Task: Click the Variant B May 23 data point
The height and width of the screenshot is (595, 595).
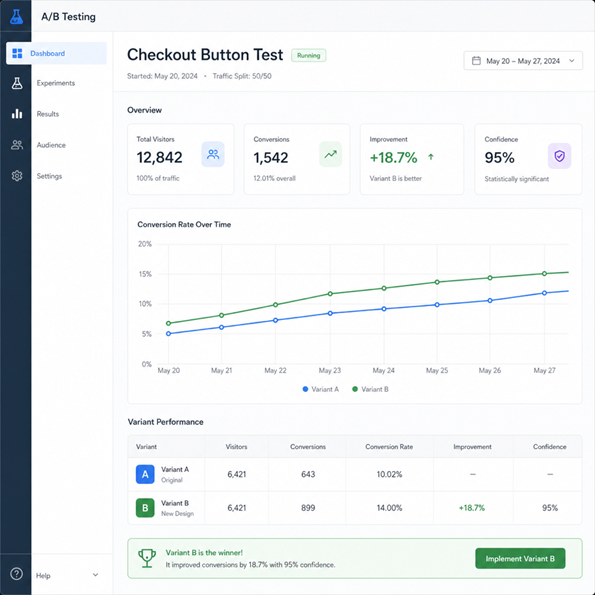Action: (x=330, y=294)
